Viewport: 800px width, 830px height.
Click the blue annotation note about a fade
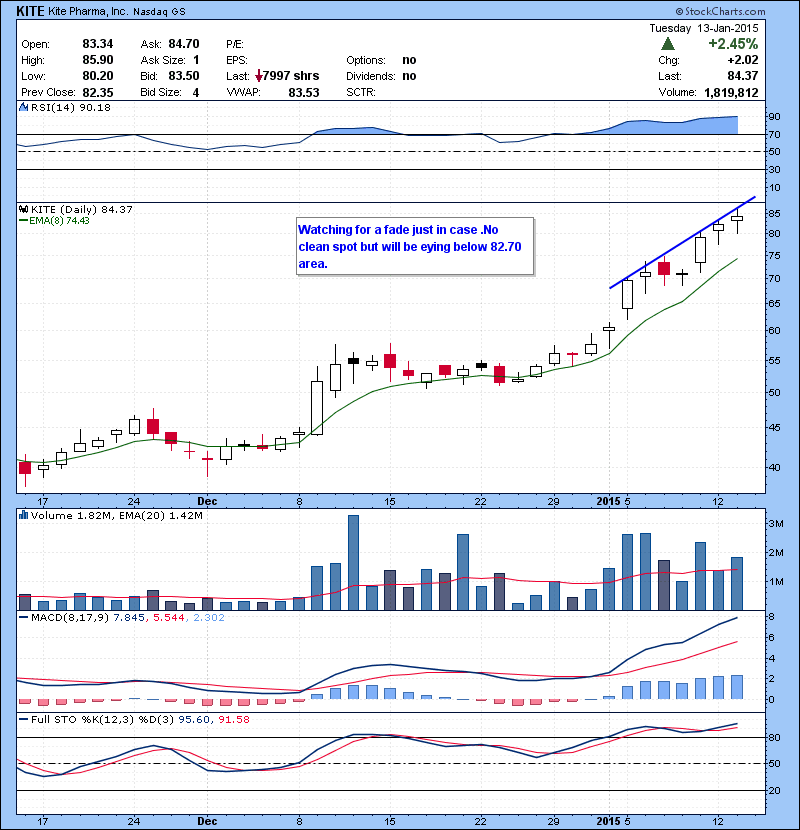[415, 247]
